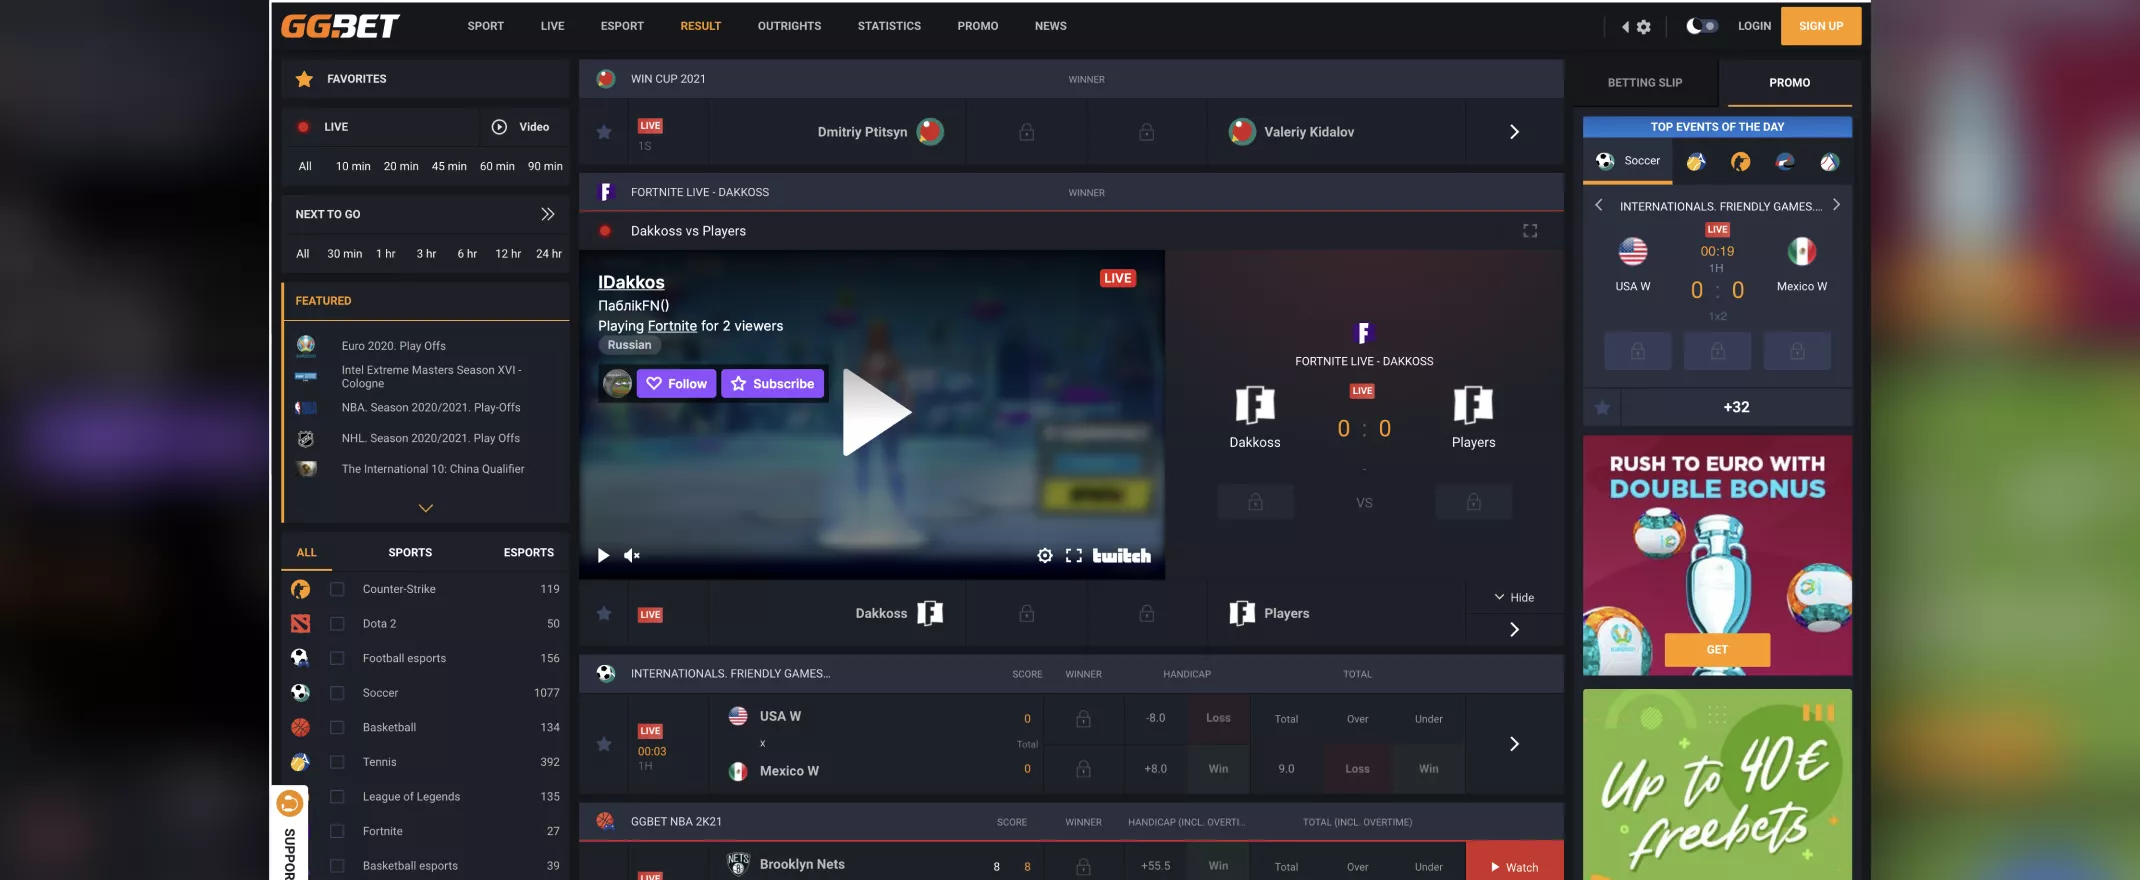
Task: Open Ptitsyn vs Kidalov match arrow
Action: tap(1514, 132)
